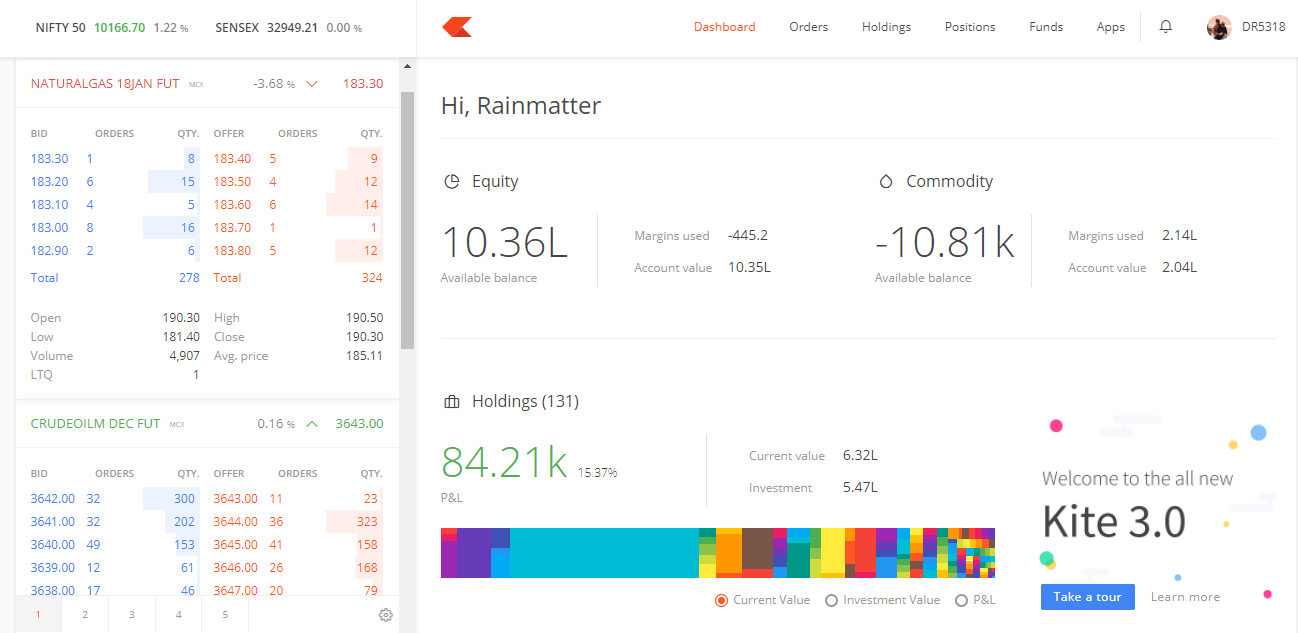The image size is (1298, 633).
Task: Click the Hi, Rainmatter greeting
Action: [x=521, y=106]
